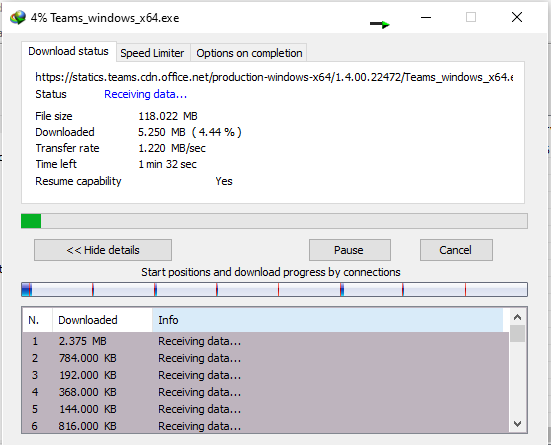Click the IDM globe icon in title bar
Screen dimensions: 551x445
tap(18, 17)
